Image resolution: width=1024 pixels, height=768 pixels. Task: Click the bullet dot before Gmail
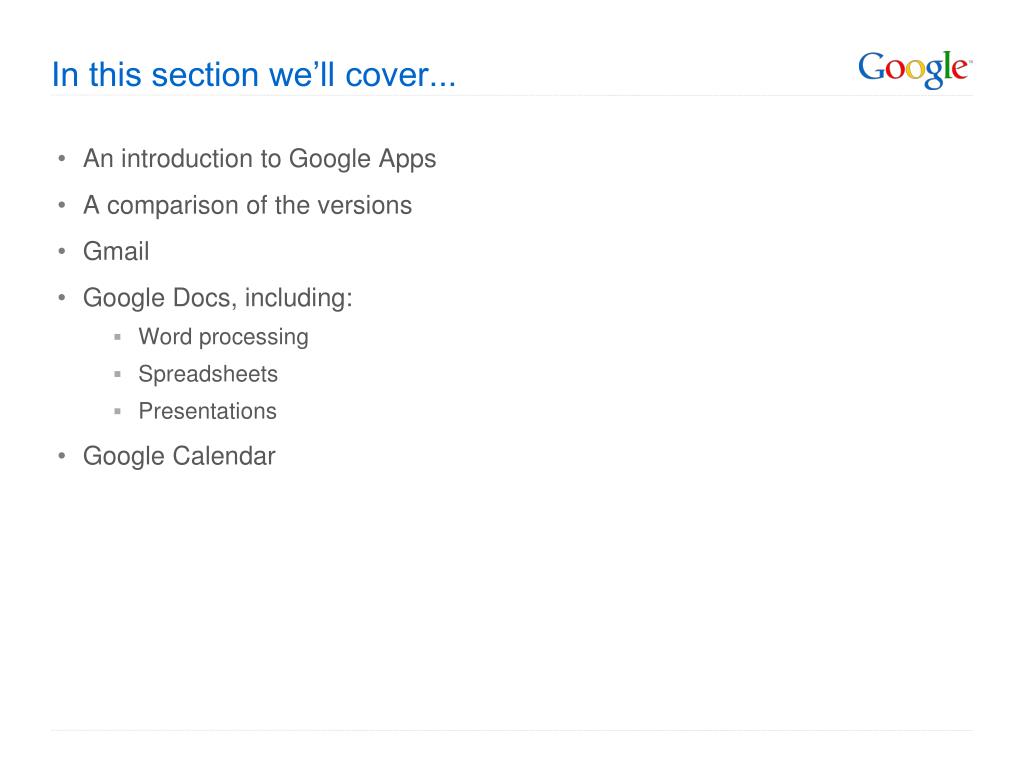(61, 251)
